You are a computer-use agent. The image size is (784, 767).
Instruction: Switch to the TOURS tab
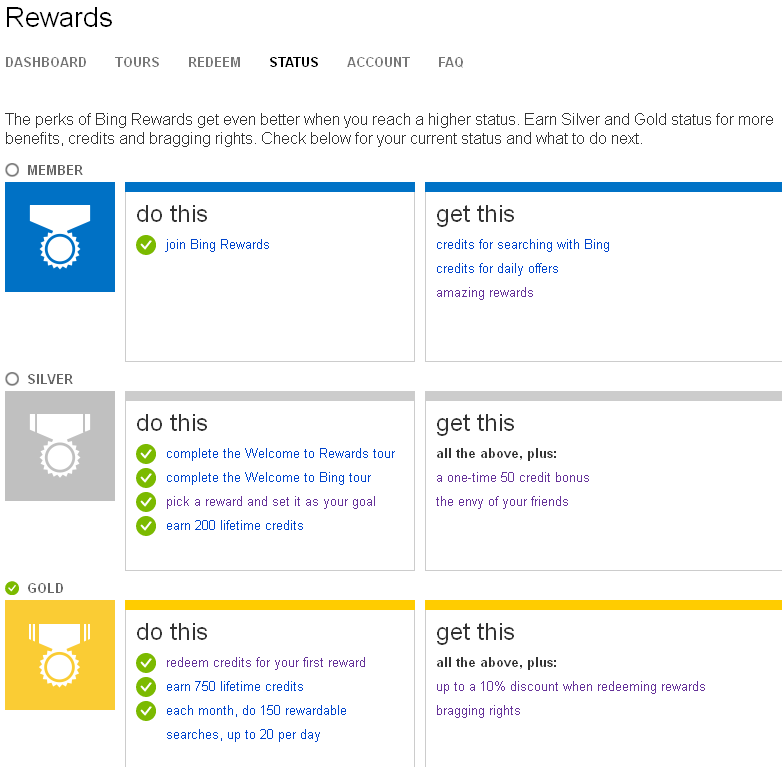coord(137,62)
